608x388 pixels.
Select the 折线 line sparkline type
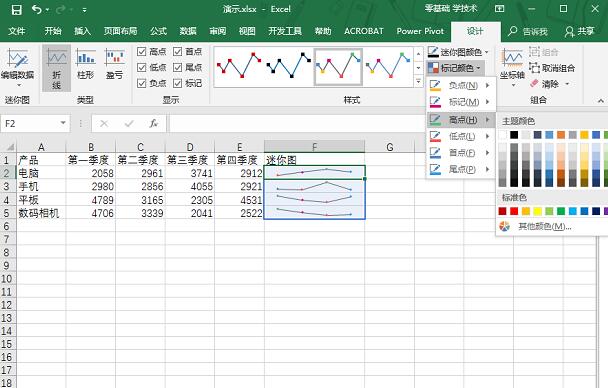tap(57, 68)
